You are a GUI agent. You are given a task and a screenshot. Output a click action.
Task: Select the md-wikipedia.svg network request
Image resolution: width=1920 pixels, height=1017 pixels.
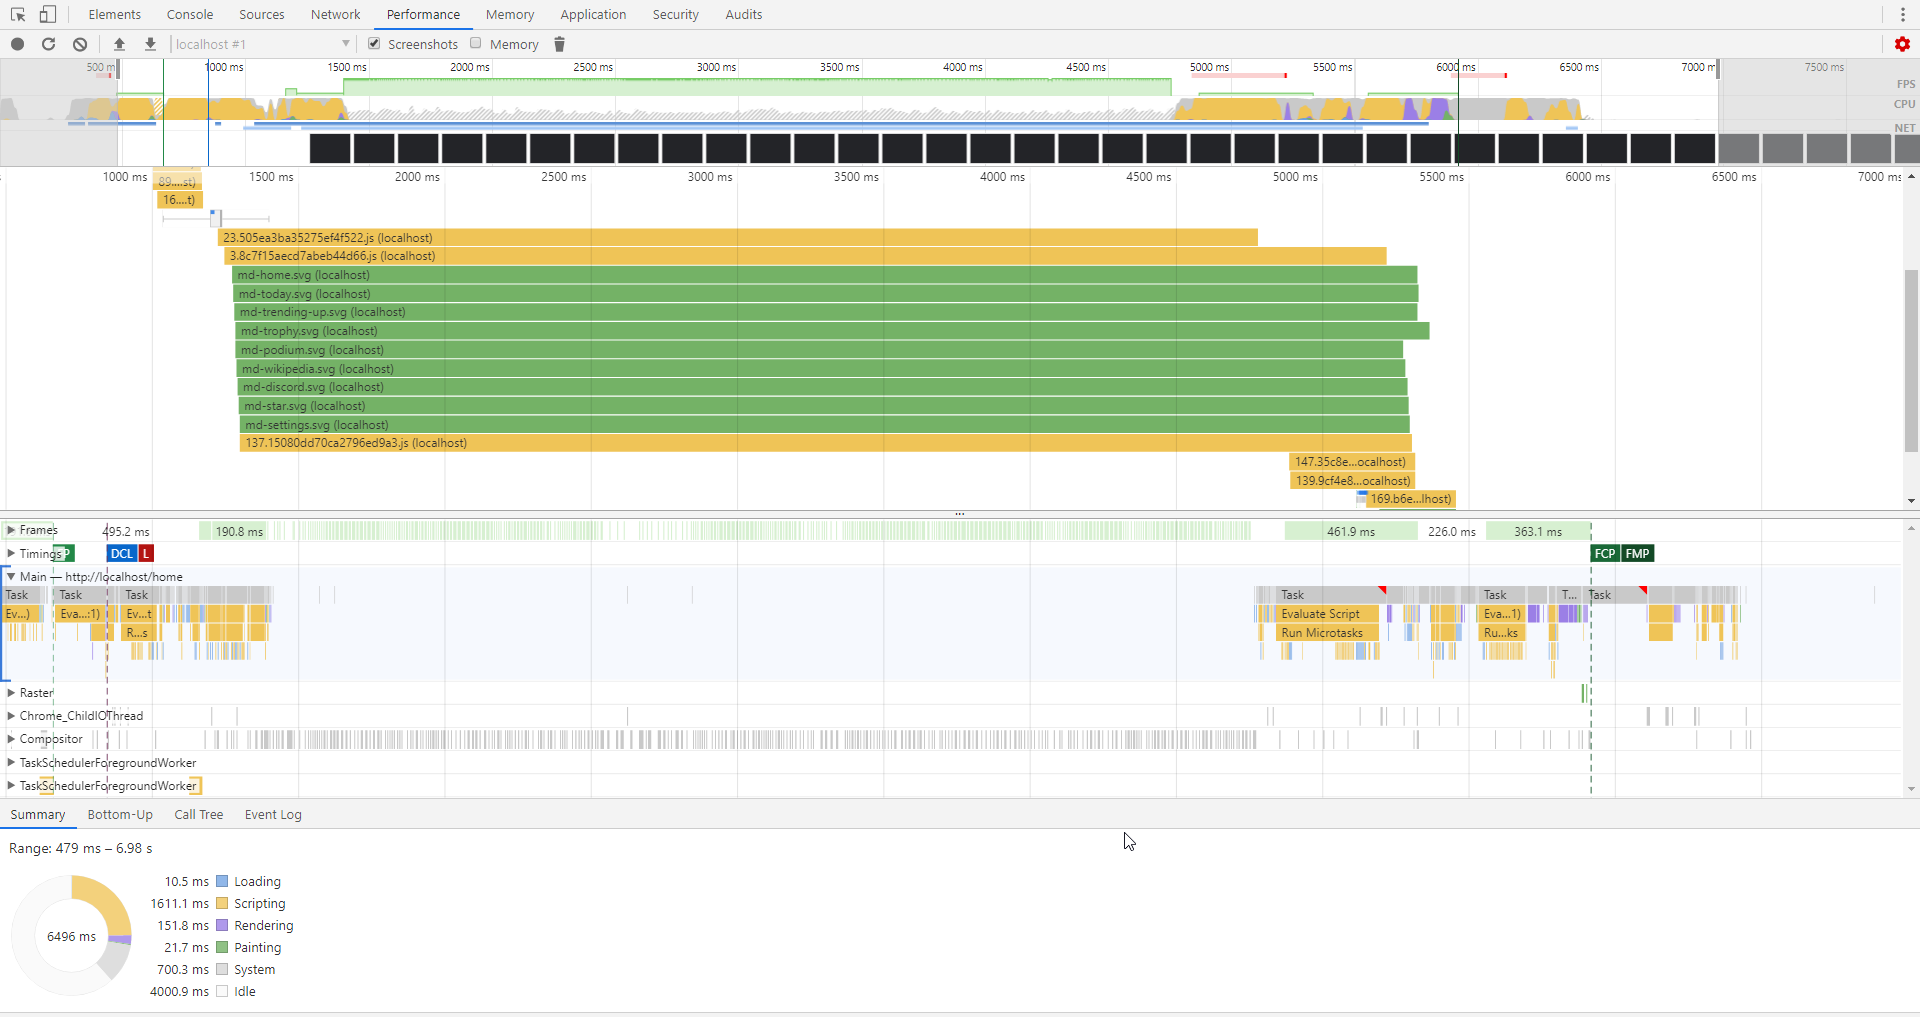click(821, 369)
